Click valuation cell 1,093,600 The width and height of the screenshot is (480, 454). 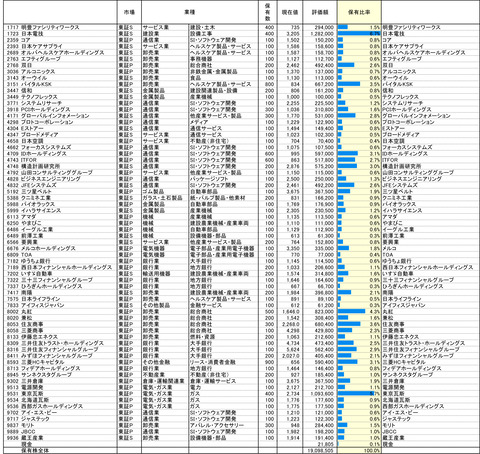[320, 394]
